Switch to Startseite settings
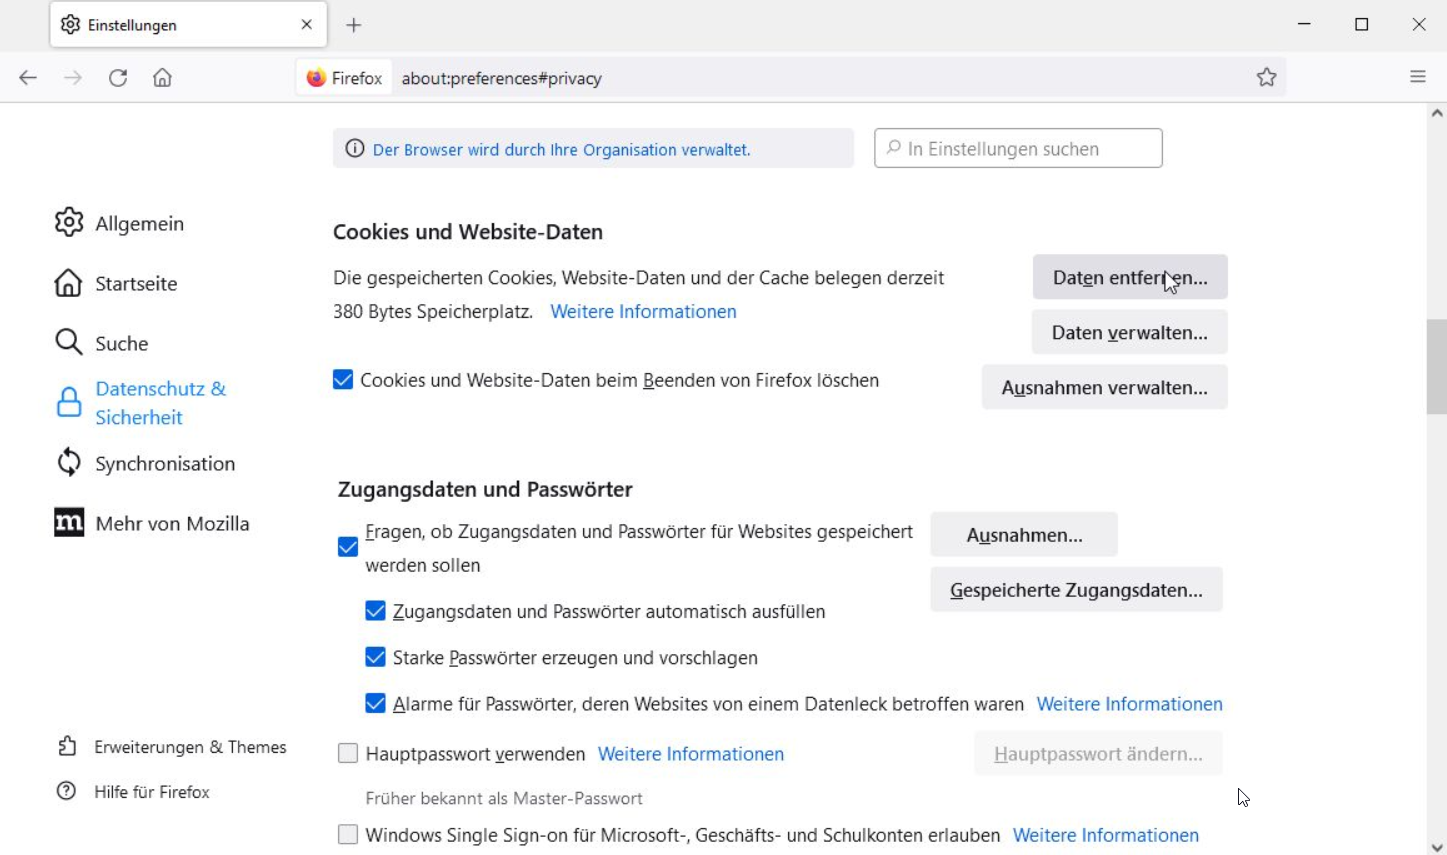The image size is (1447, 855). 136,283
